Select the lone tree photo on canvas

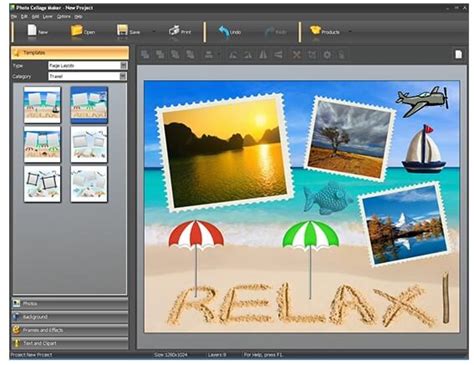[349, 138]
